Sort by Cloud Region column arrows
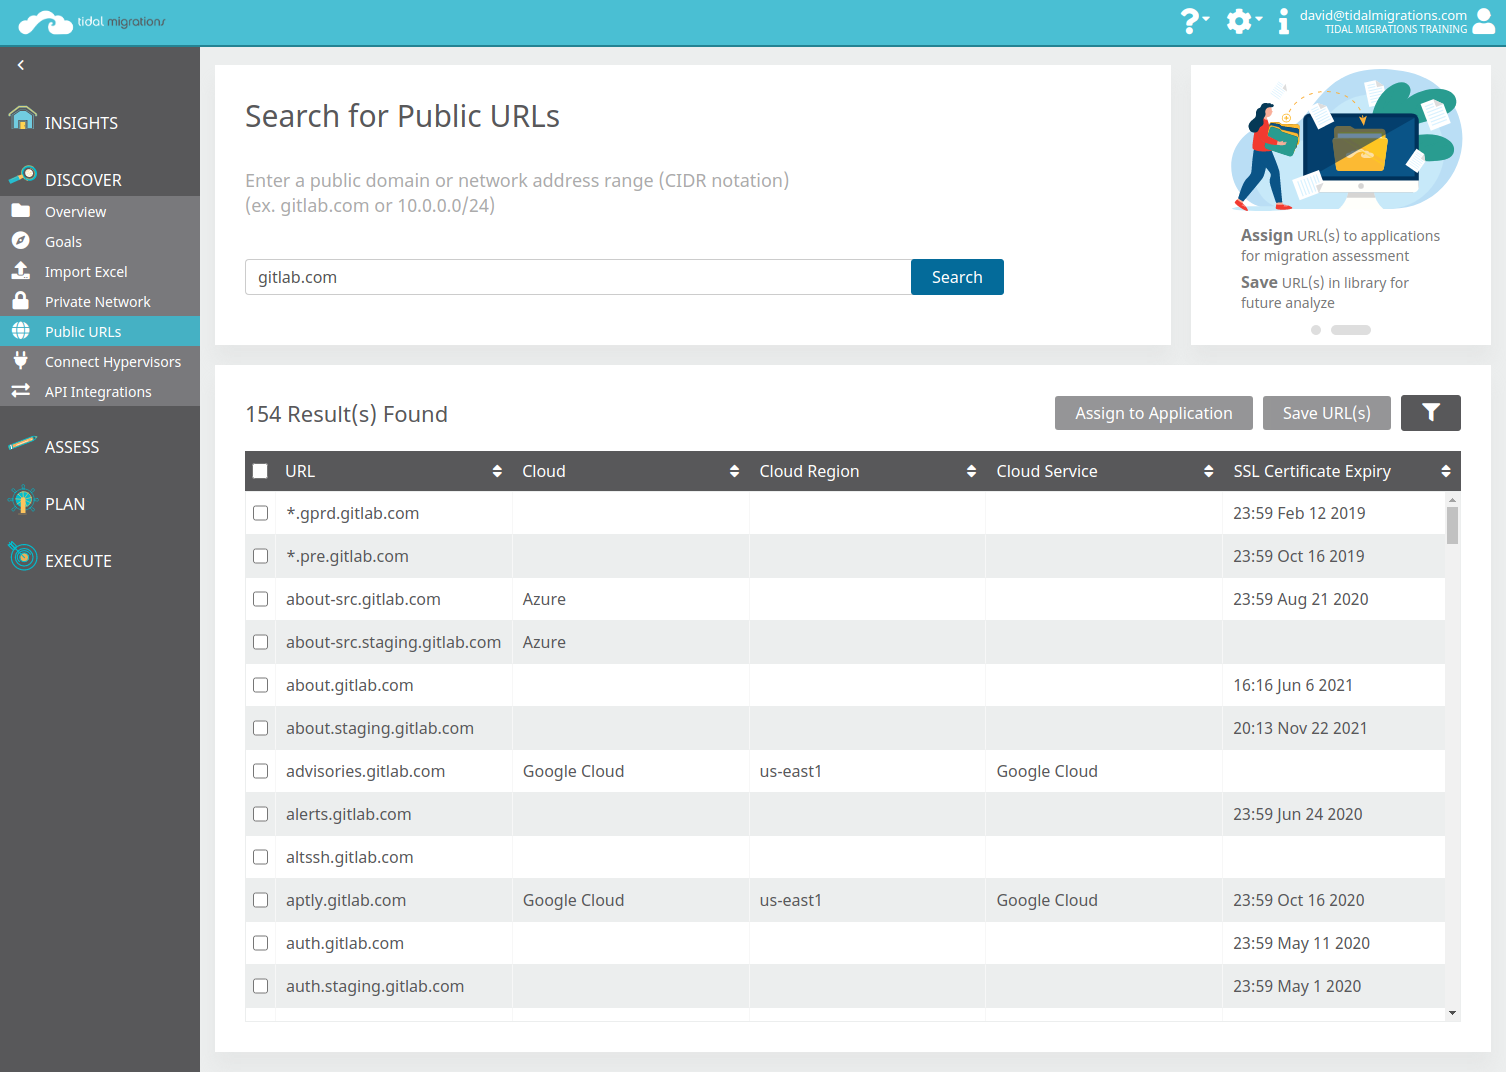 tap(971, 471)
